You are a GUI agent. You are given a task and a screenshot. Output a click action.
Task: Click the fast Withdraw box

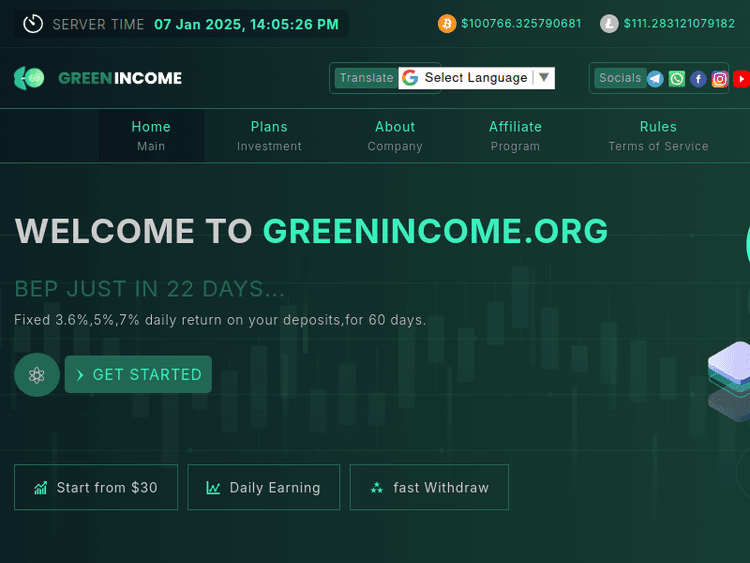[x=429, y=487]
